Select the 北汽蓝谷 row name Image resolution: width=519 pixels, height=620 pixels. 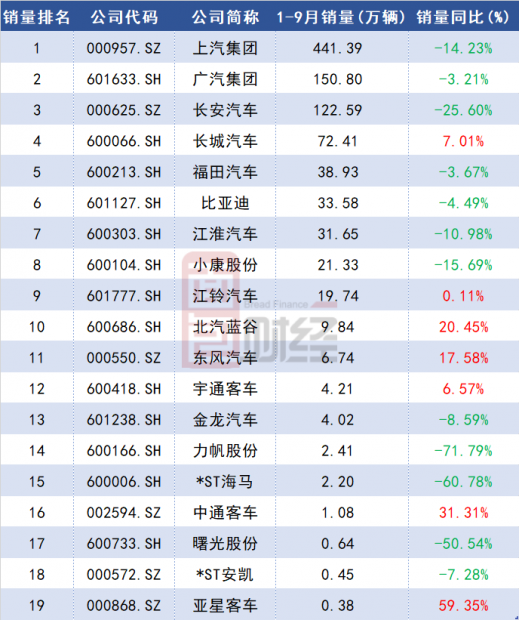pyautogui.click(x=225, y=327)
